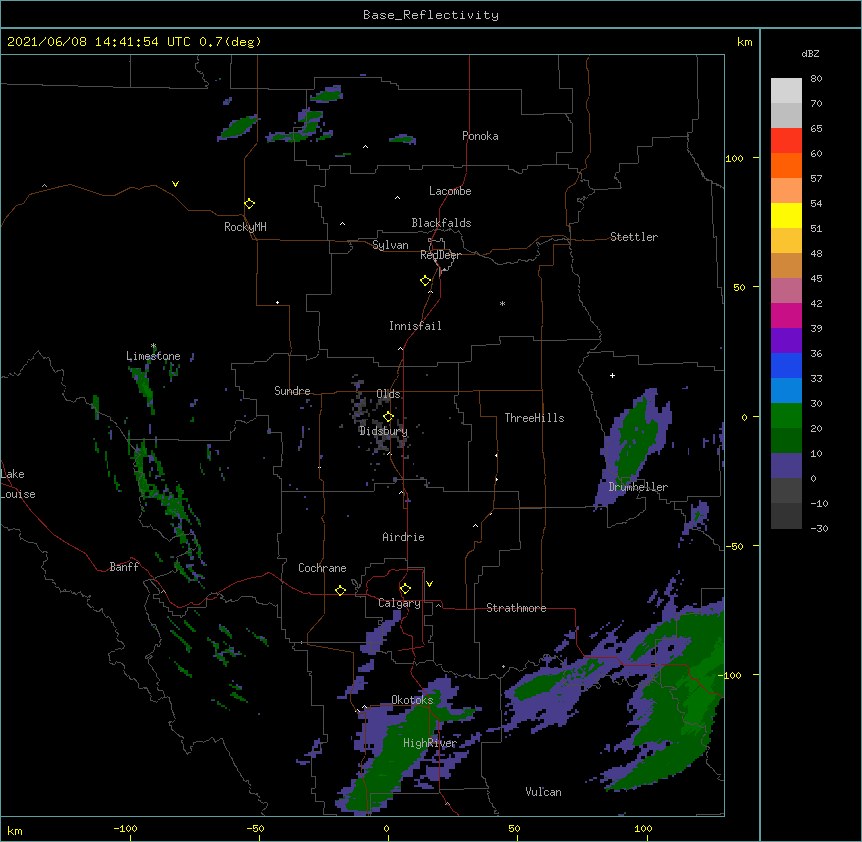Click the Sundre town label

292,391
